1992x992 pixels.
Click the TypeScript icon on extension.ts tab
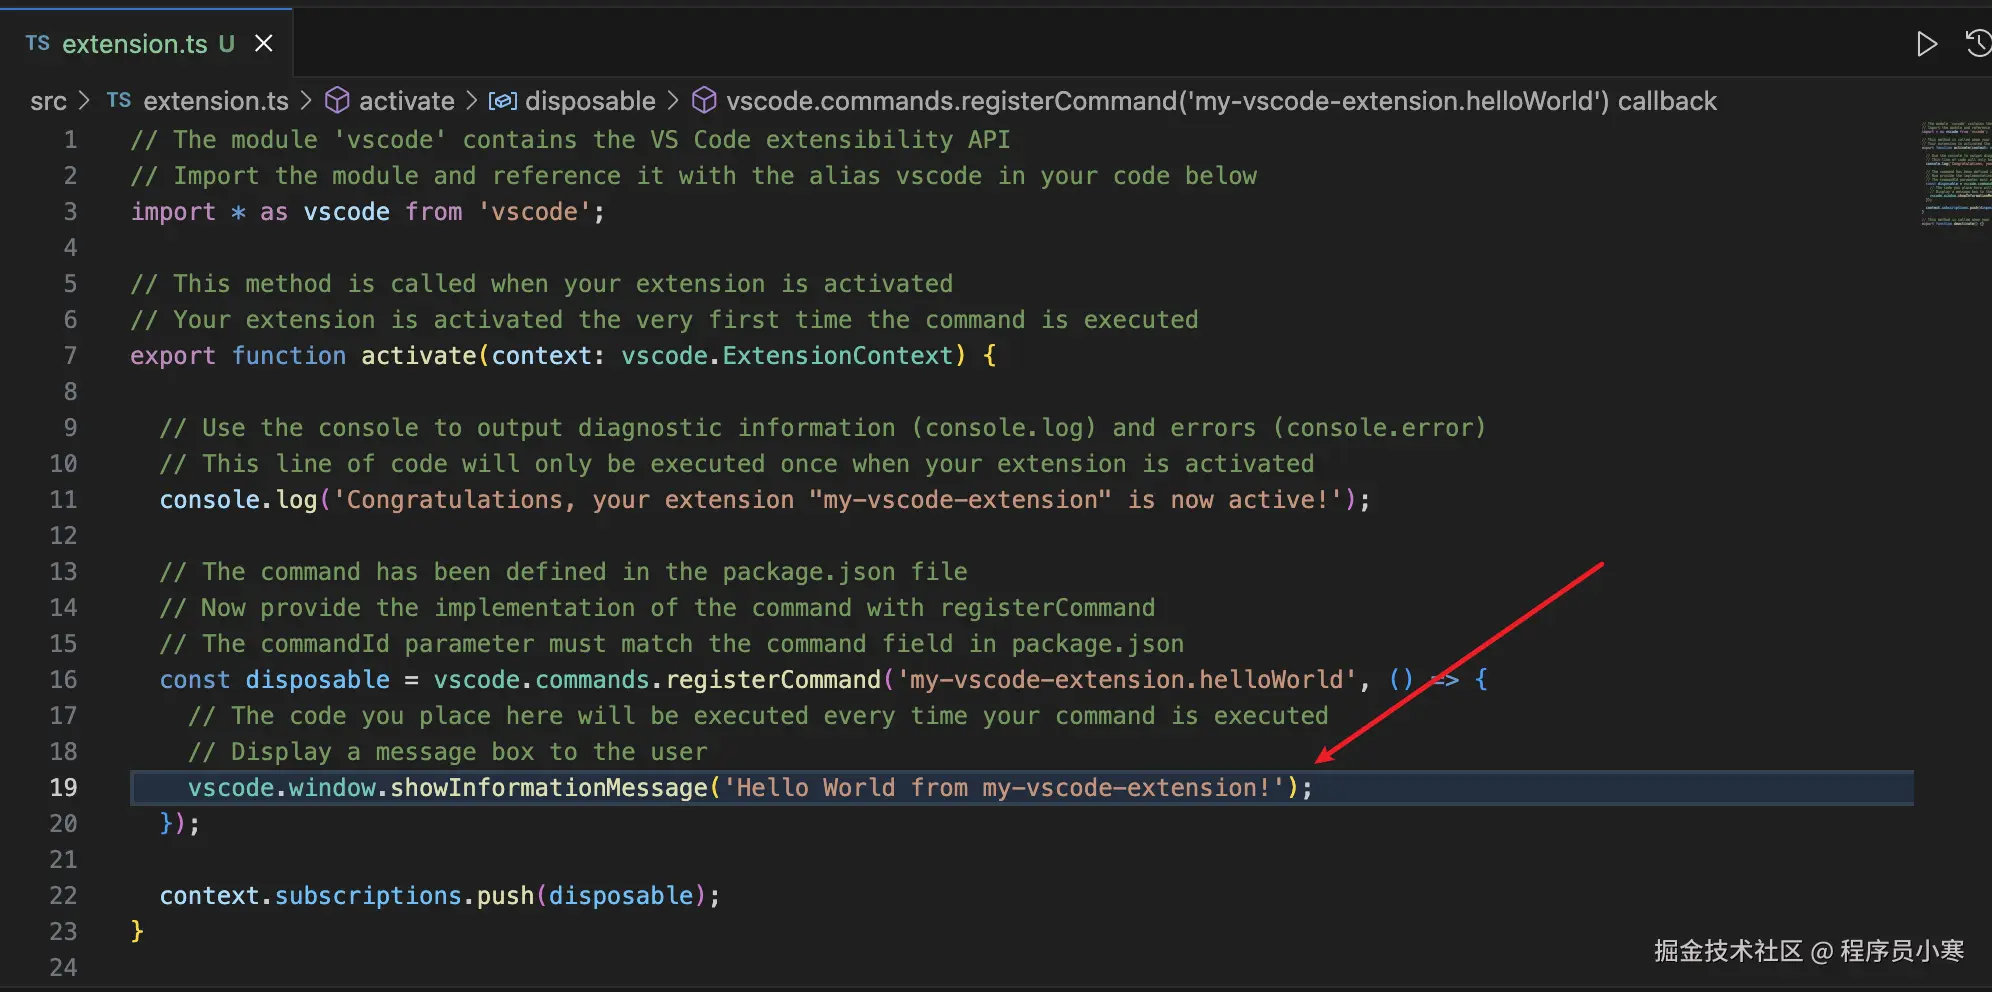[38, 43]
